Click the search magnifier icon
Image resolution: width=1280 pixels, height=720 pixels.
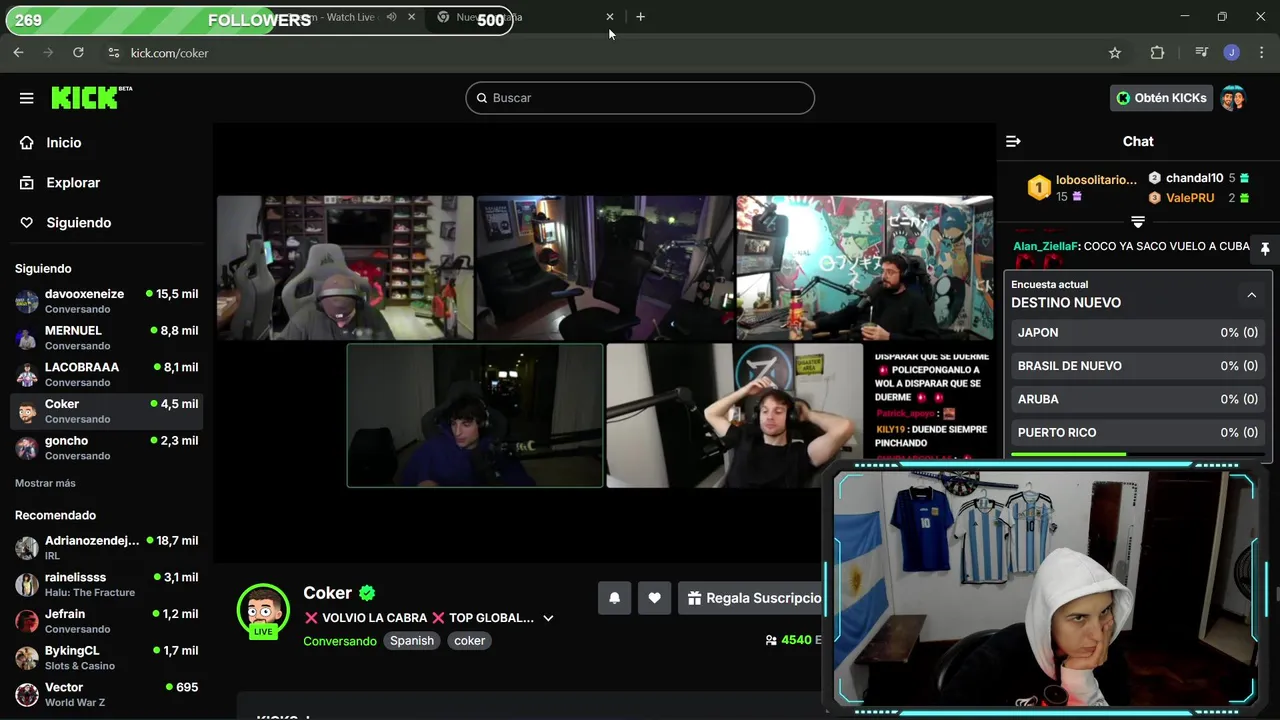(482, 98)
